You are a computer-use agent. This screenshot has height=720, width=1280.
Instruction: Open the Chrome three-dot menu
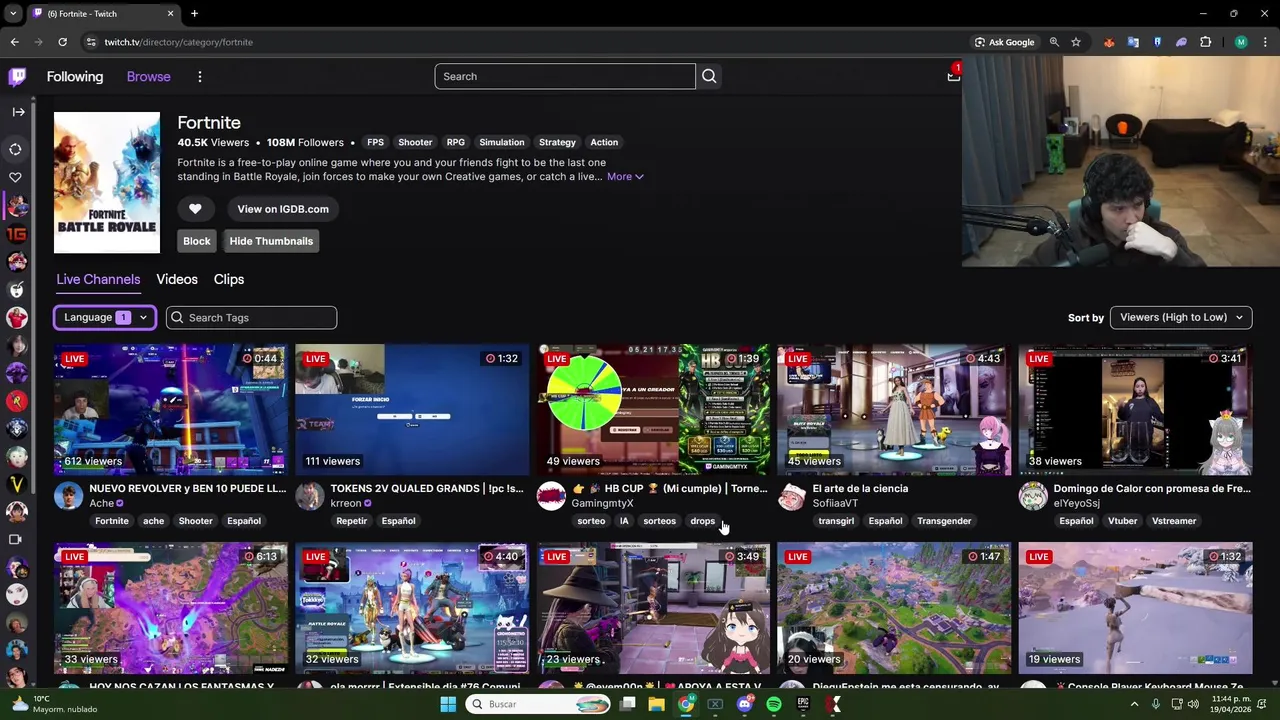[1263, 42]
